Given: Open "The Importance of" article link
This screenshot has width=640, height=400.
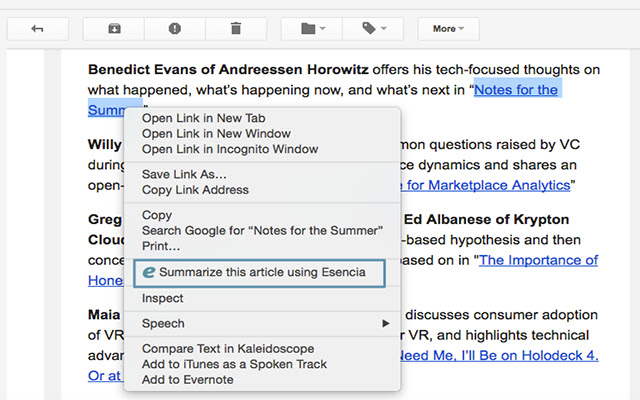Looking at the screenshot, I should tap(540, 260).
